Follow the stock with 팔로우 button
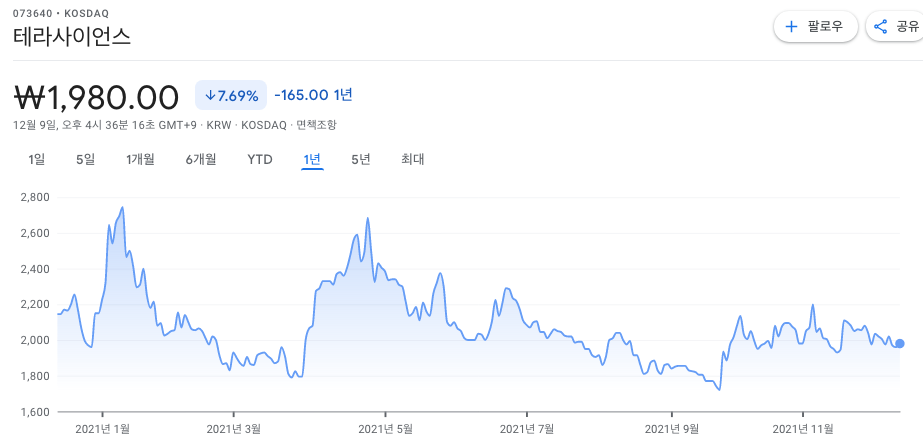This screenshot has height=440, width=923. point(815,27)
